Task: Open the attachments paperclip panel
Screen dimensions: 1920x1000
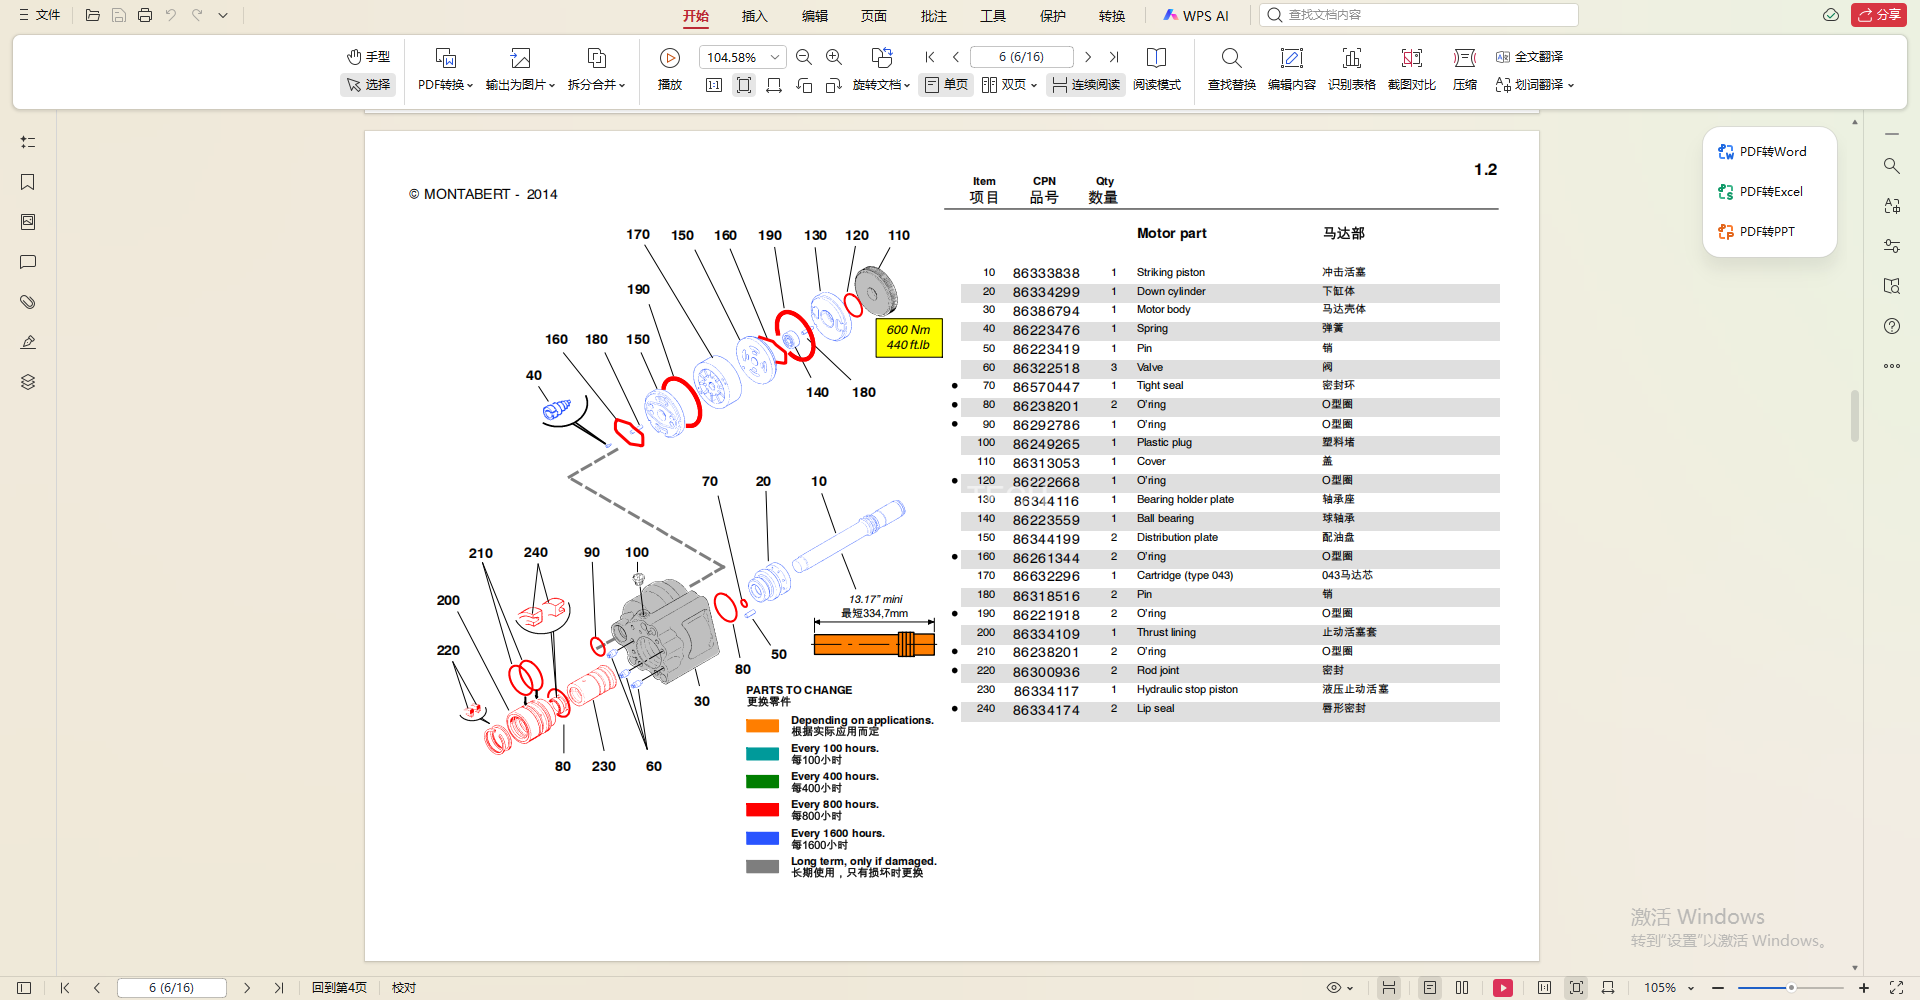Action: (28, 302)
